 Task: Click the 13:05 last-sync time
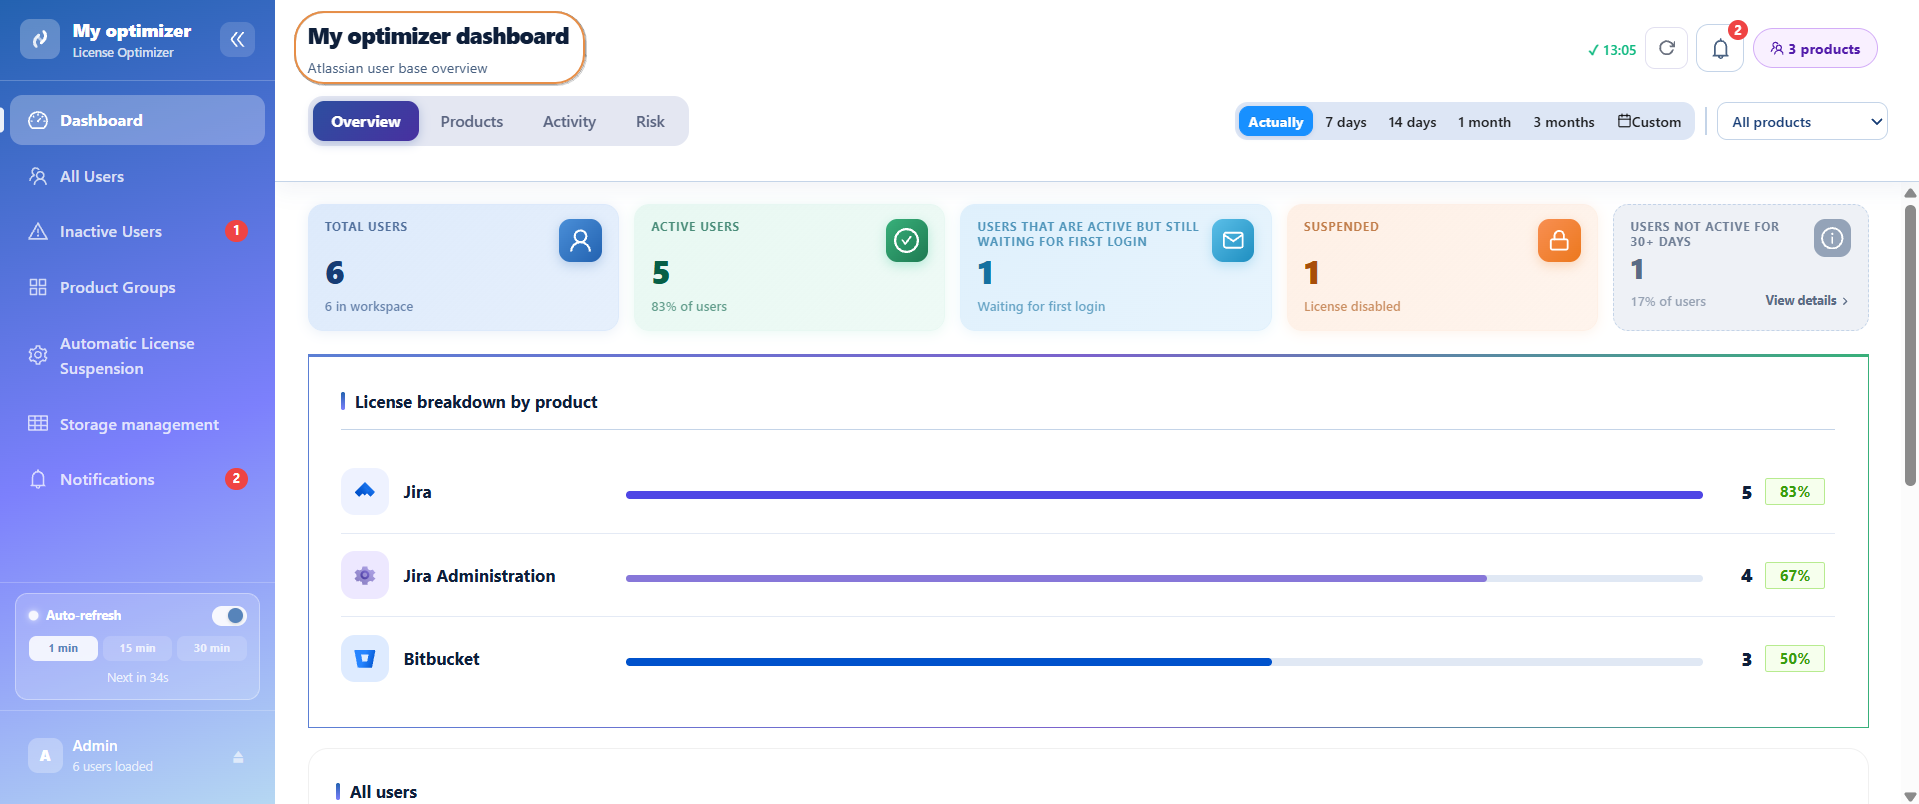1612,50
